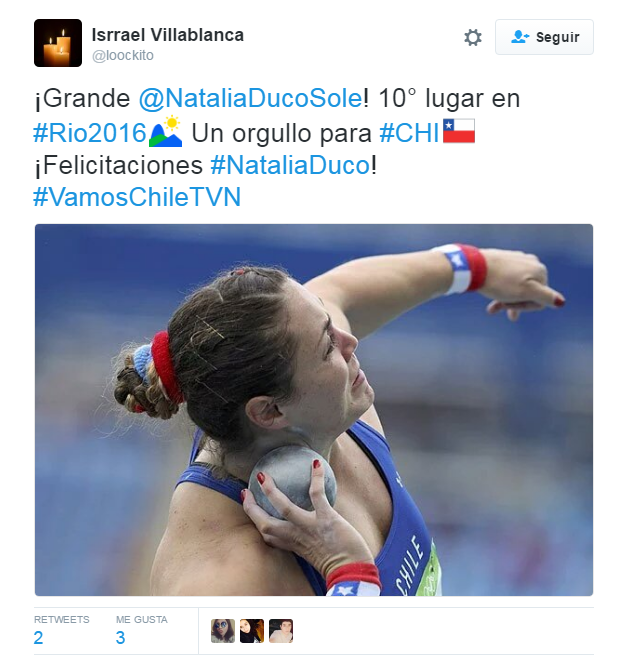View the 3 Me Gusta count
625x661 pixels.
click(121, 637)
